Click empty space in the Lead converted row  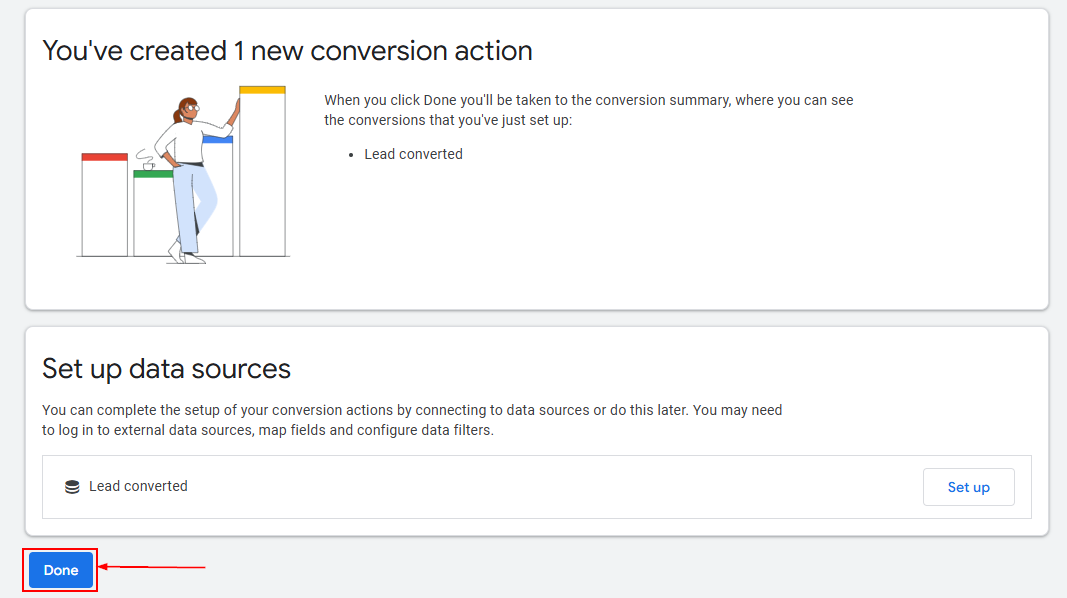pyautogui.click(x=550, y=487)
